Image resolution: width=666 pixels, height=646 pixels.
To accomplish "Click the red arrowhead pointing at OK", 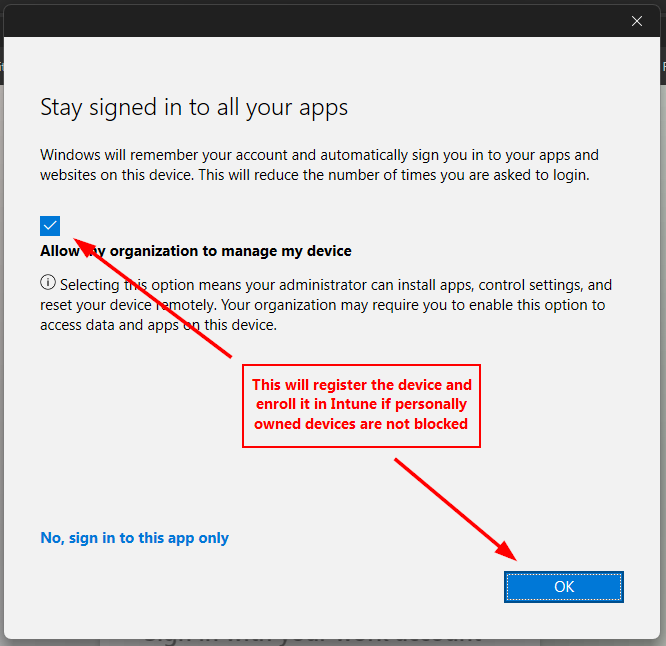I will tap(508, 552).
